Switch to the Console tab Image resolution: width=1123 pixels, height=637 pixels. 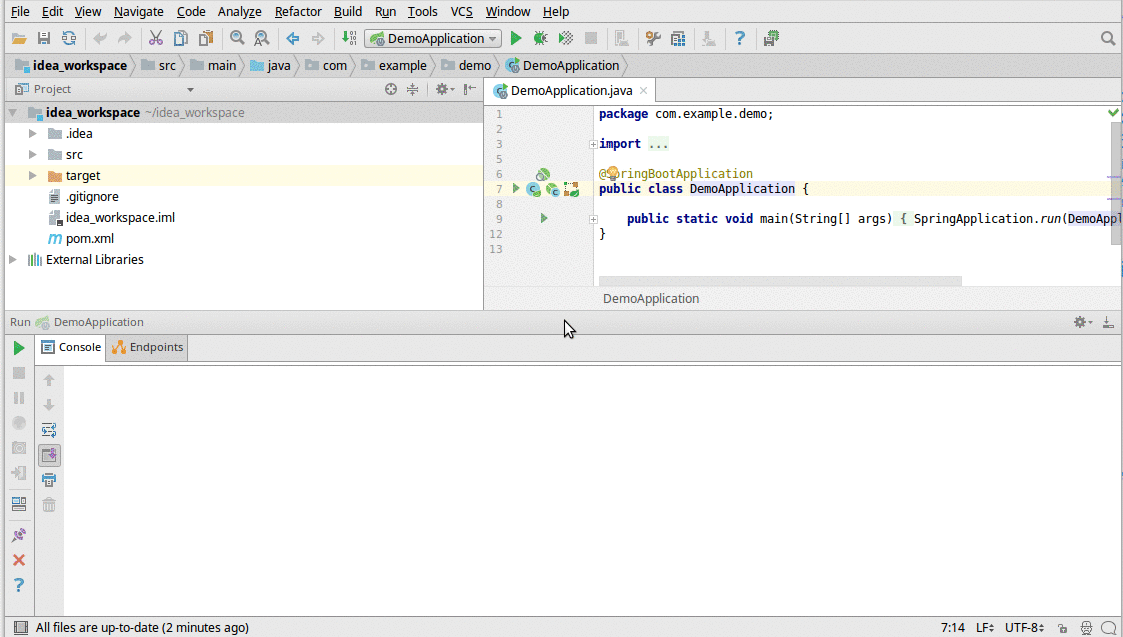(x=70, y=348)
